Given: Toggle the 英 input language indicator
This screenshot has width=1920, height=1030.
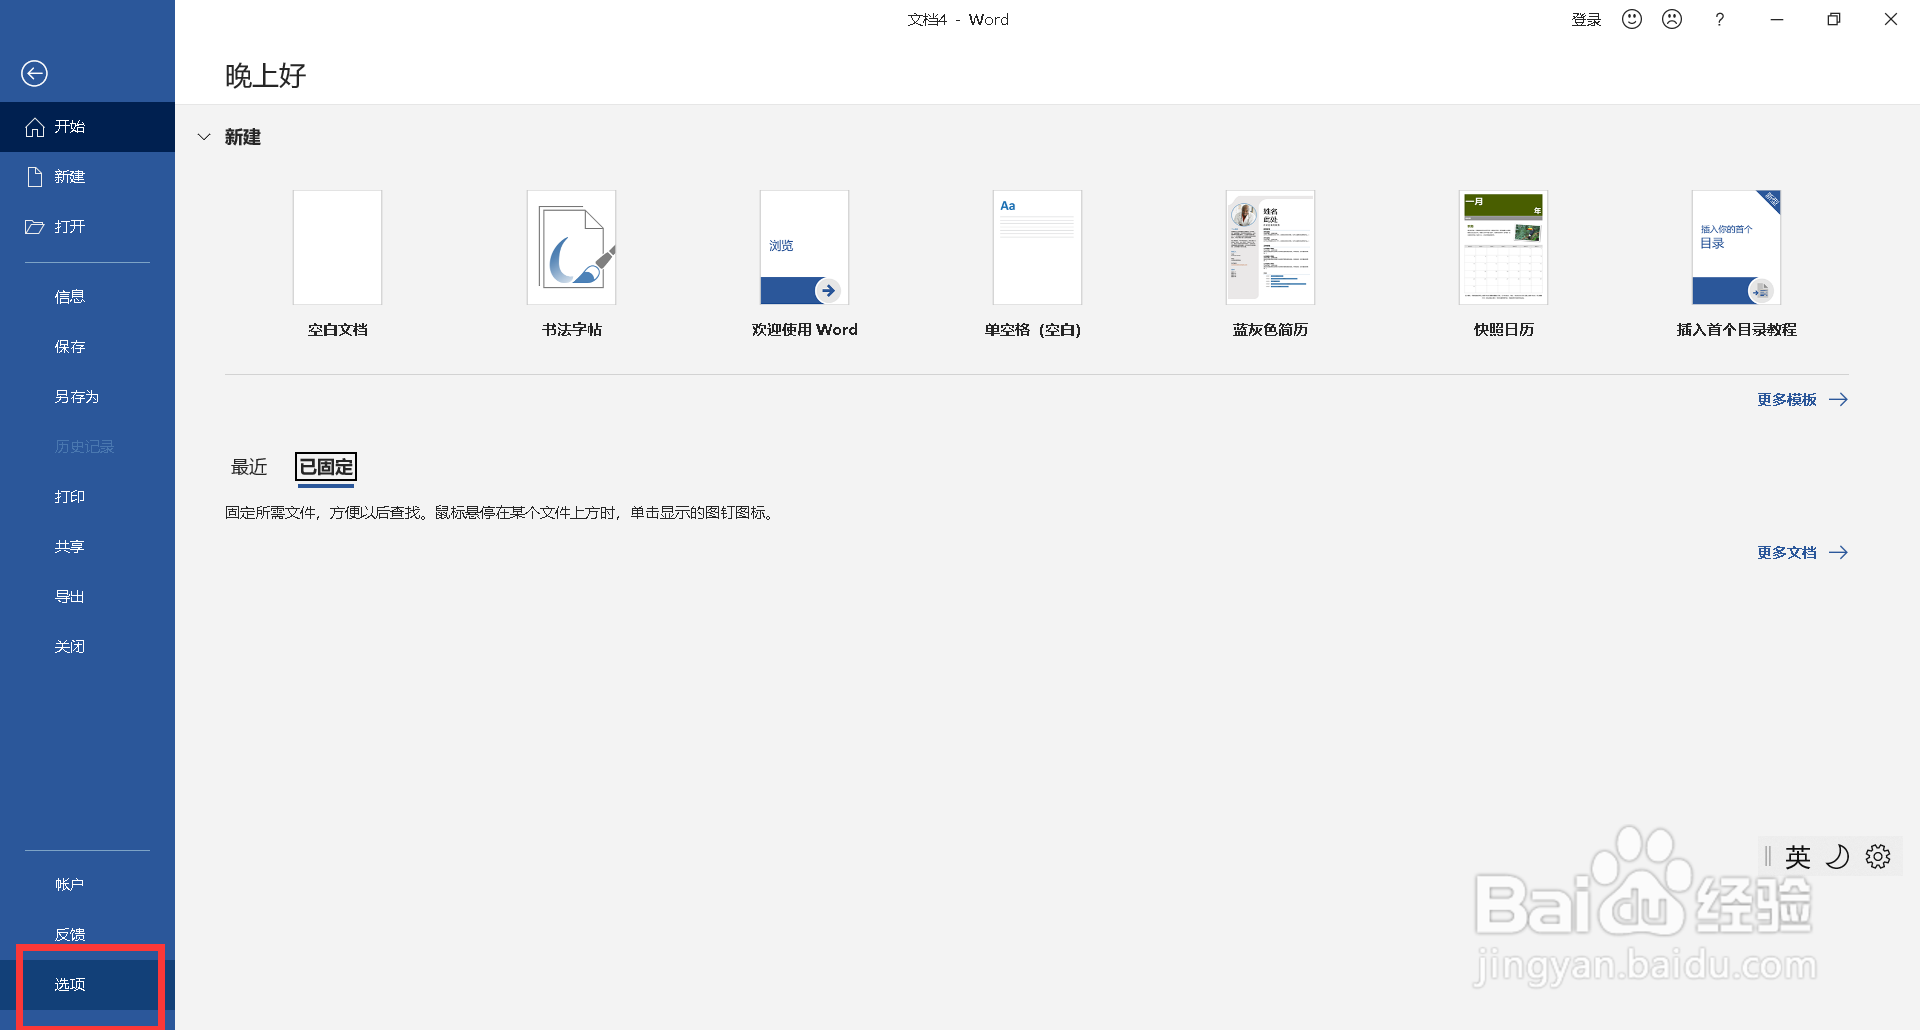Looking at the screenshot, I should pyautogui.click(x=1798, y=857).
